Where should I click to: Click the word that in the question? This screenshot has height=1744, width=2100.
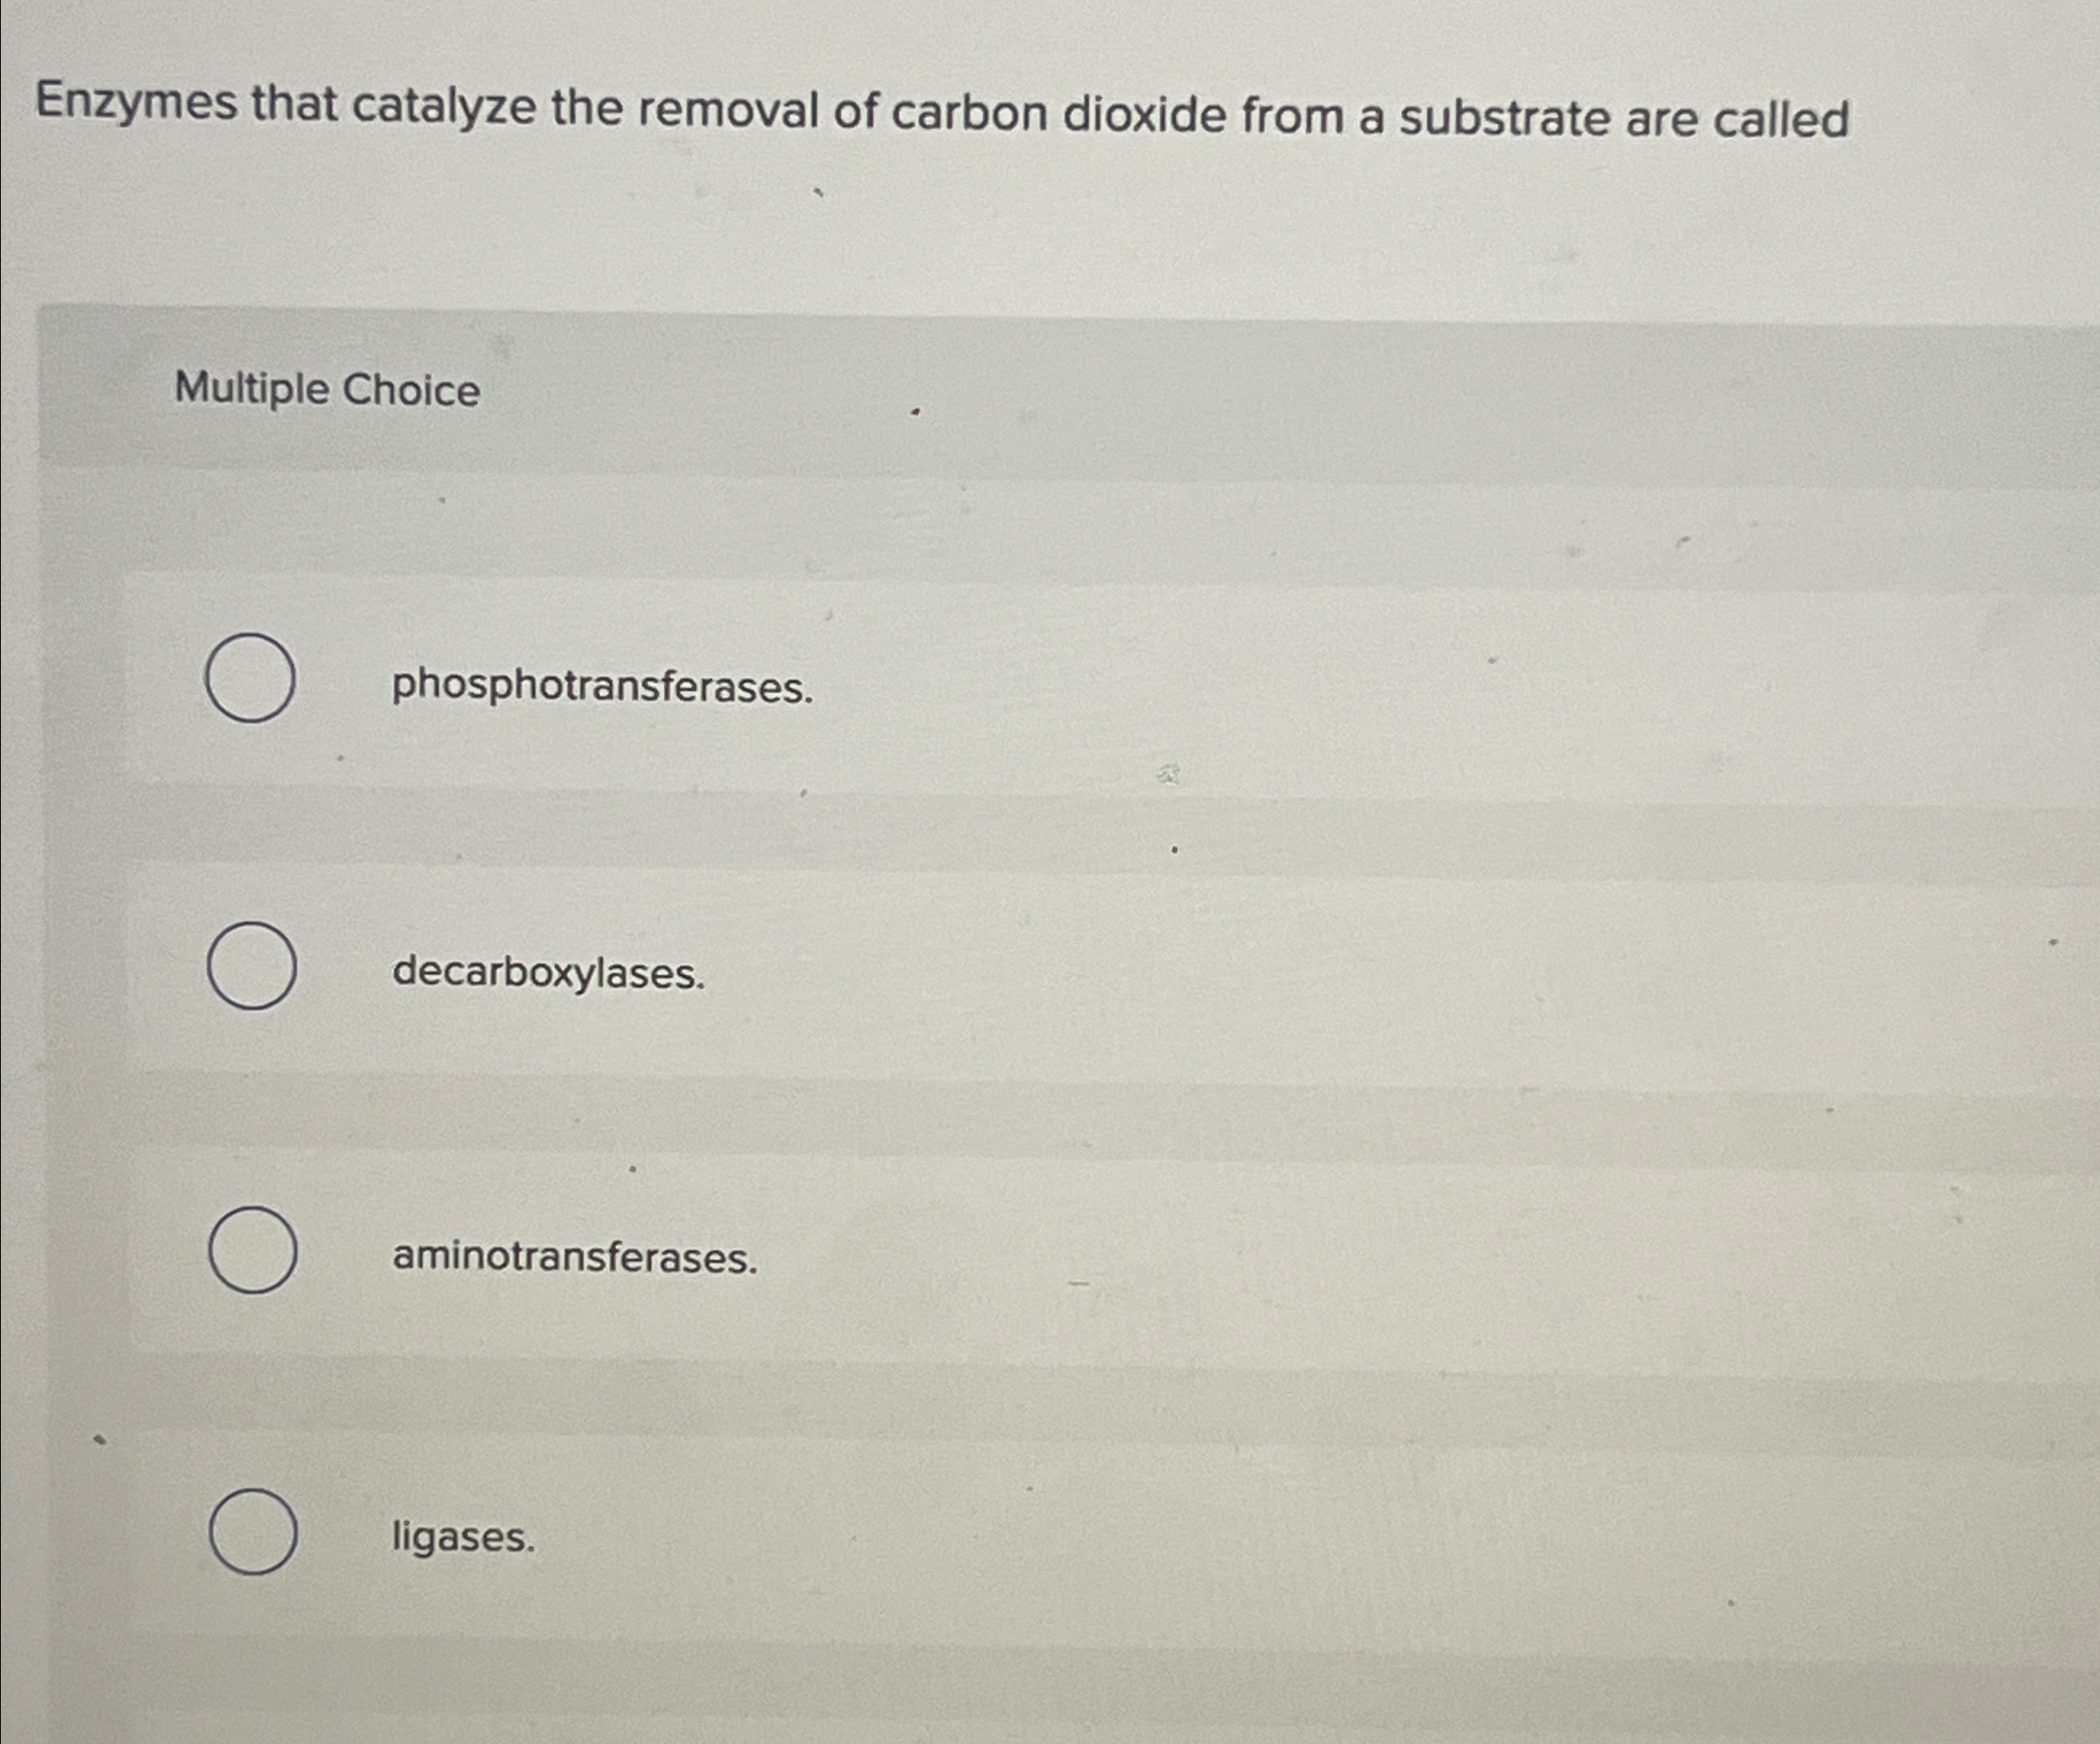pos(295,105)
